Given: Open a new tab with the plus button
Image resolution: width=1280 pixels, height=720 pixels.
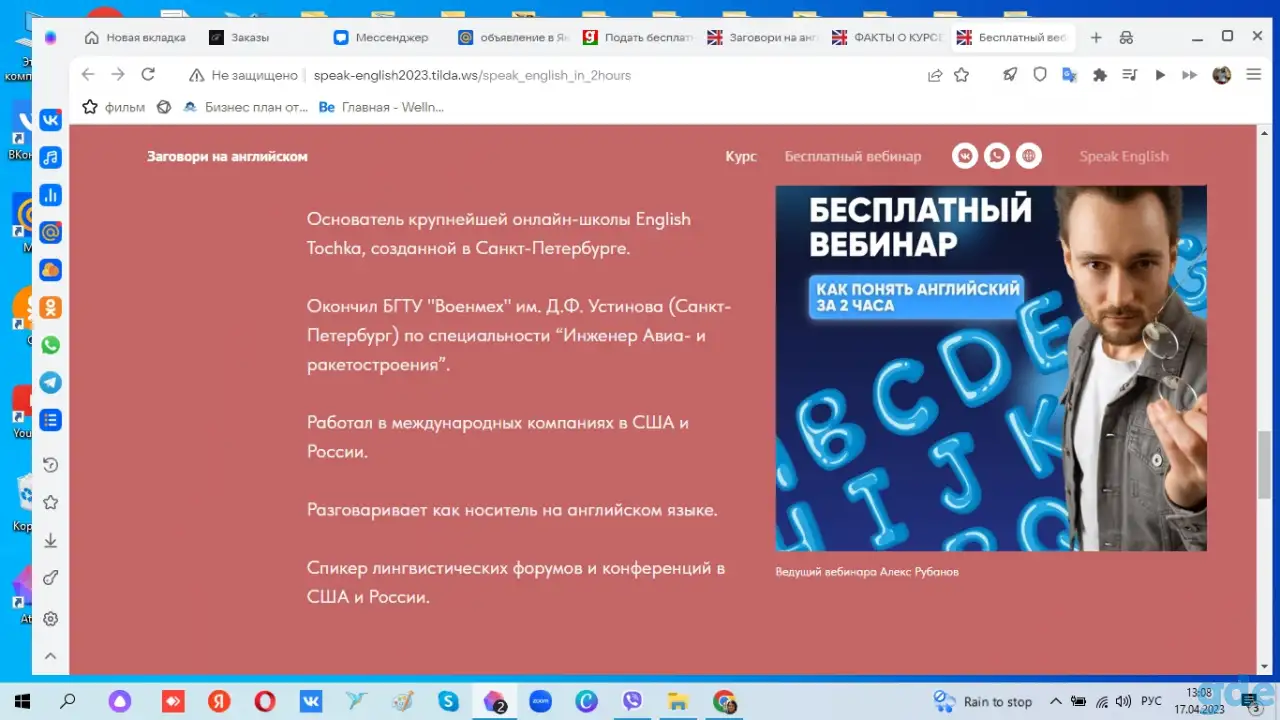Looking at the screenshot, I should pyautogui.click(x=1096, y=37).
